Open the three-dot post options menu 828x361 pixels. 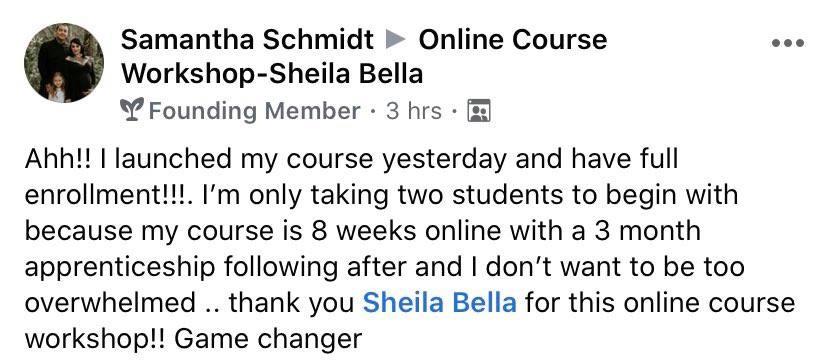[787, 43]
